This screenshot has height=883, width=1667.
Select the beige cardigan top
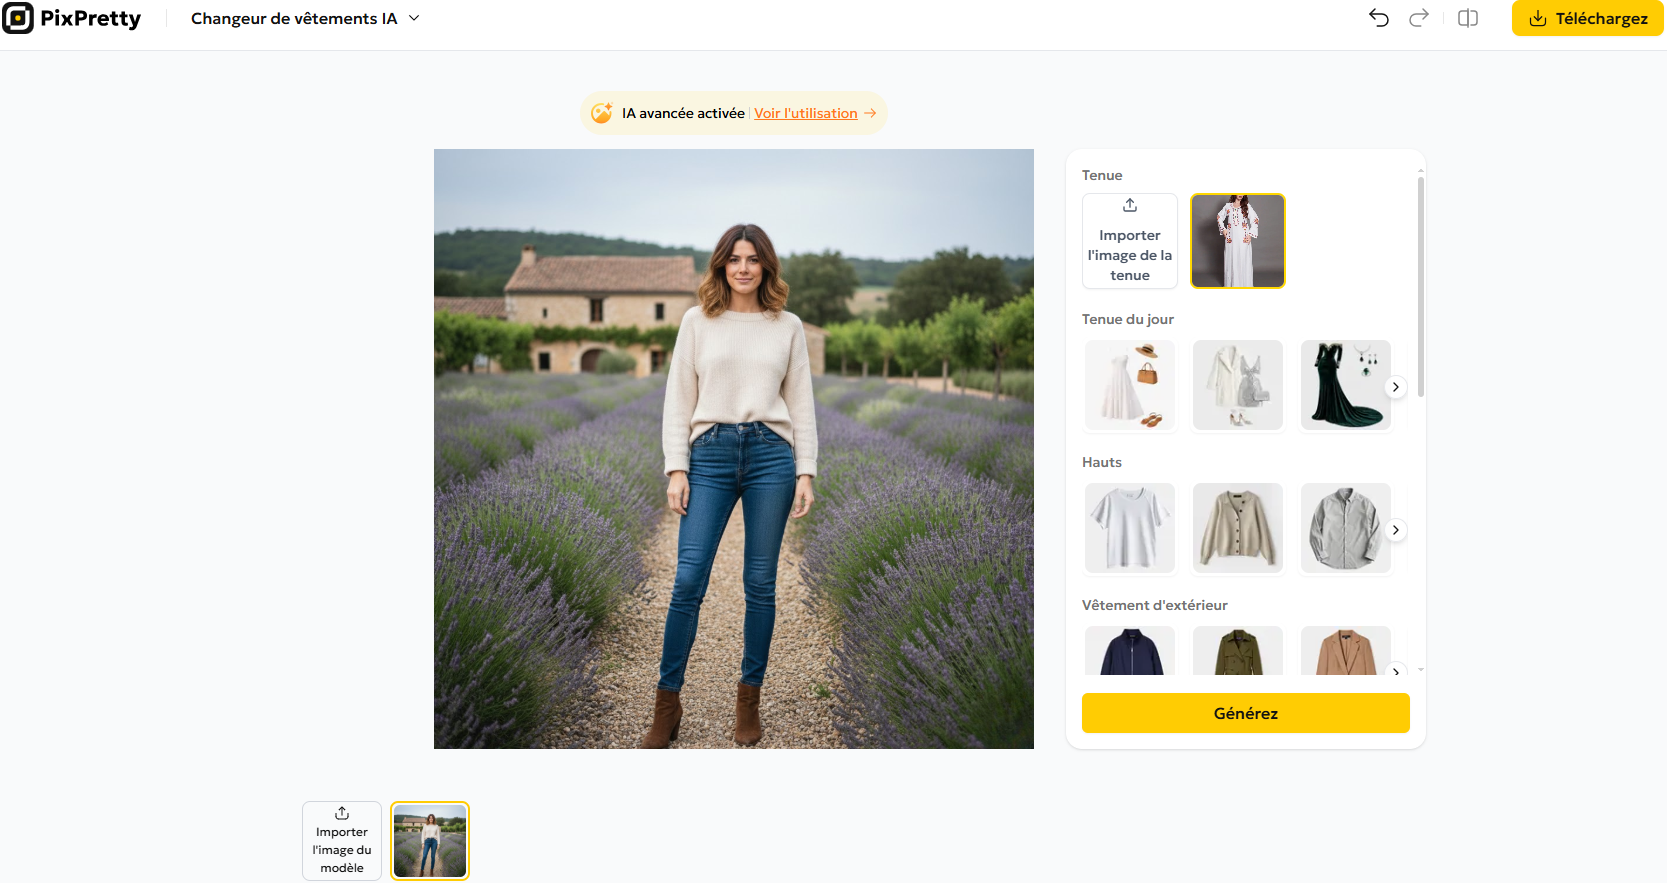click(1237, 528)
